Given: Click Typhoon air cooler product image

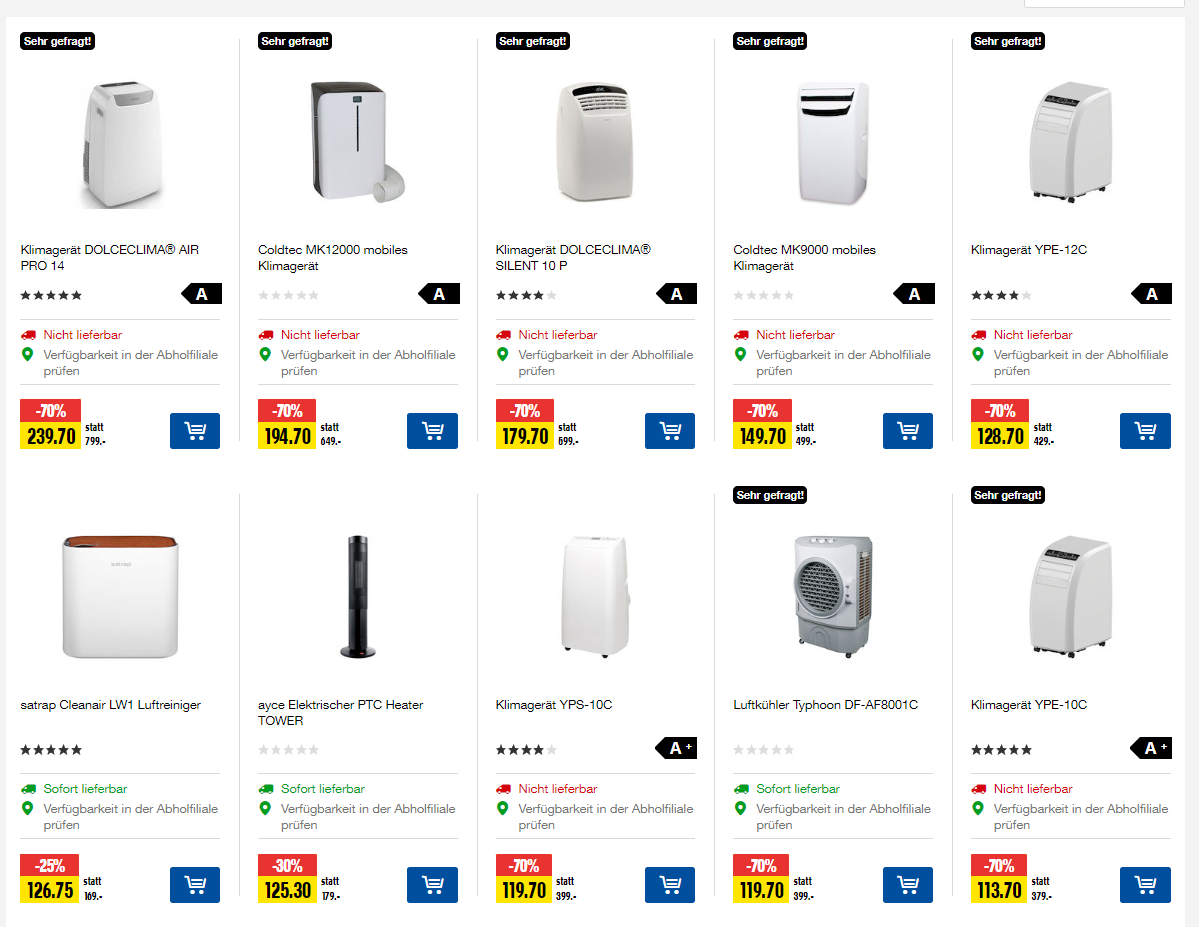Looking at the screenshot, I should pyautogui.click(x=832, y=597).
